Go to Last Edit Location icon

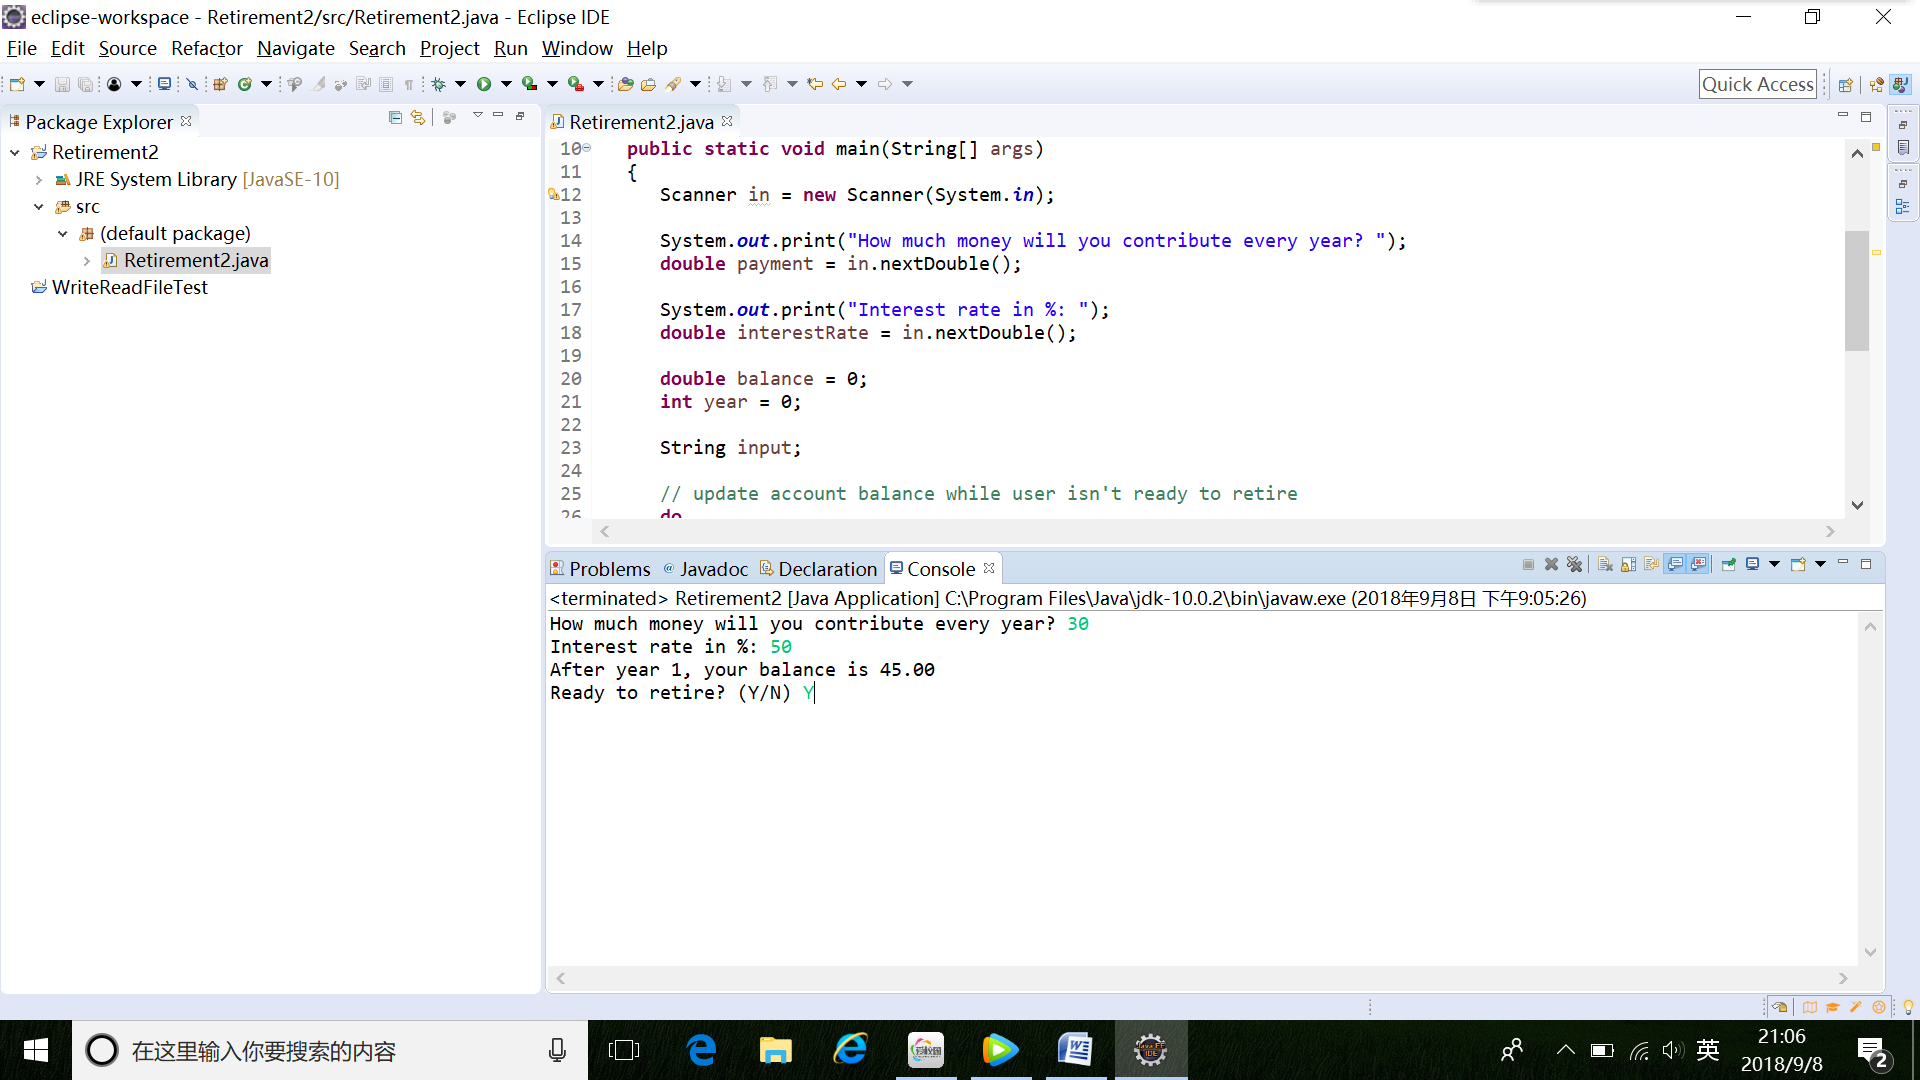815,84
